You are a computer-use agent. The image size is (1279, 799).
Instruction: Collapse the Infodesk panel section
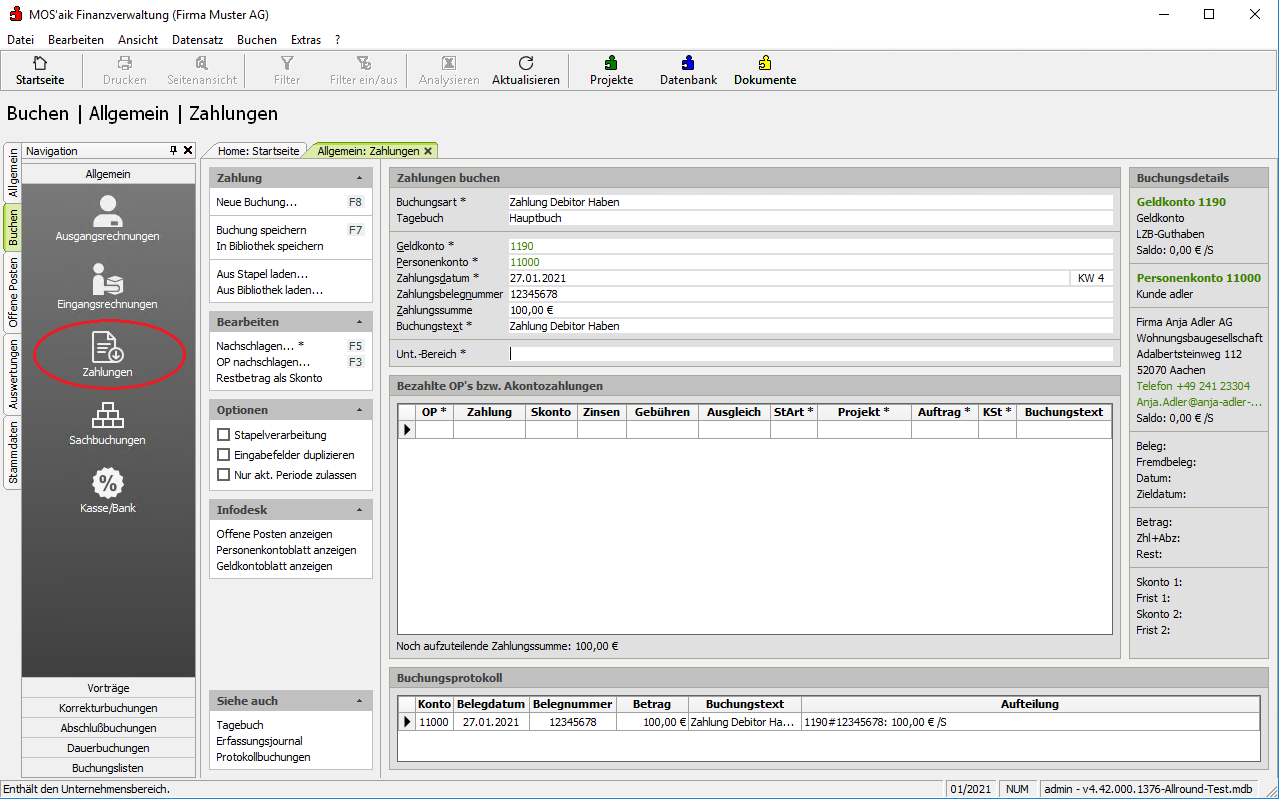[x=358, y=510]
